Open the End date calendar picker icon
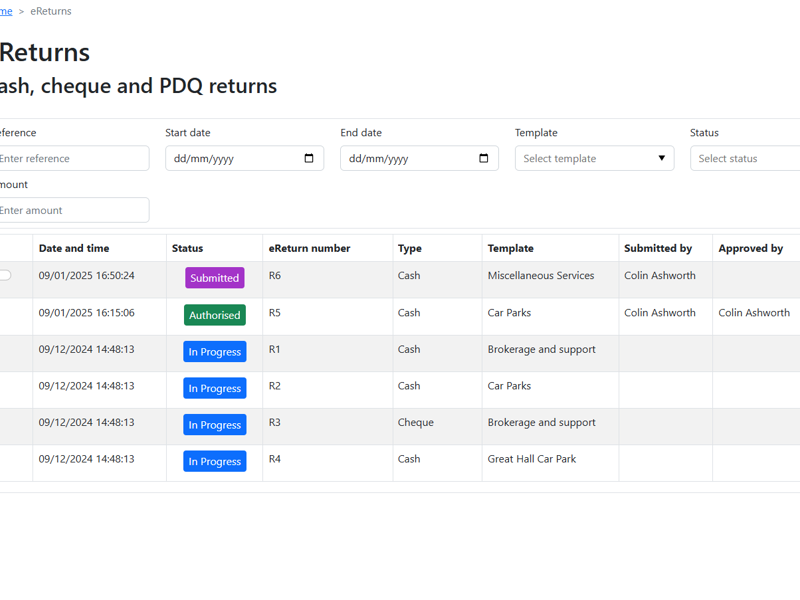This screenshot has width=800, height=600. click(484, 158)
